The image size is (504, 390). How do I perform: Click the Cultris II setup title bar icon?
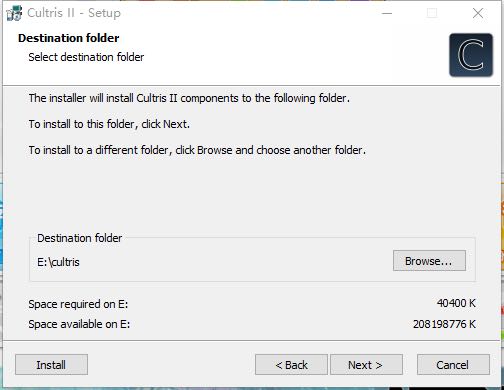click(x=14, y=13)
